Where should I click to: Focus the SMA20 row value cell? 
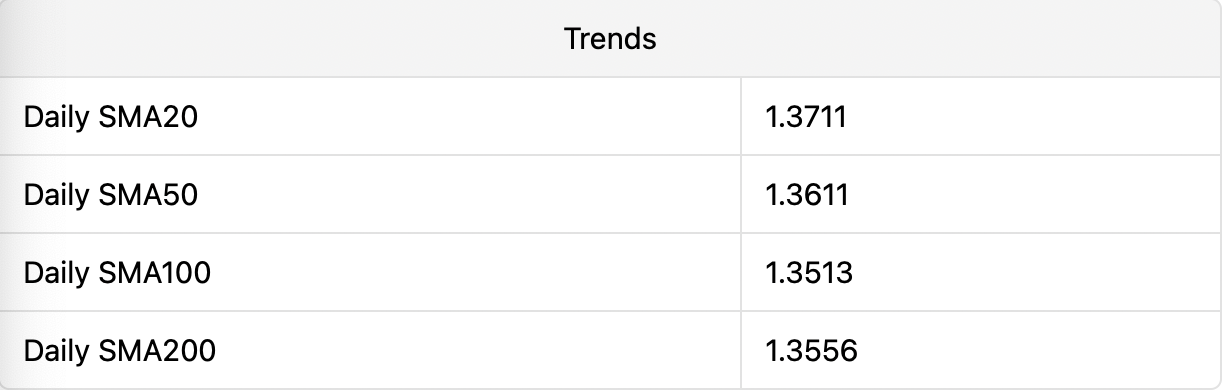(981, 117)
